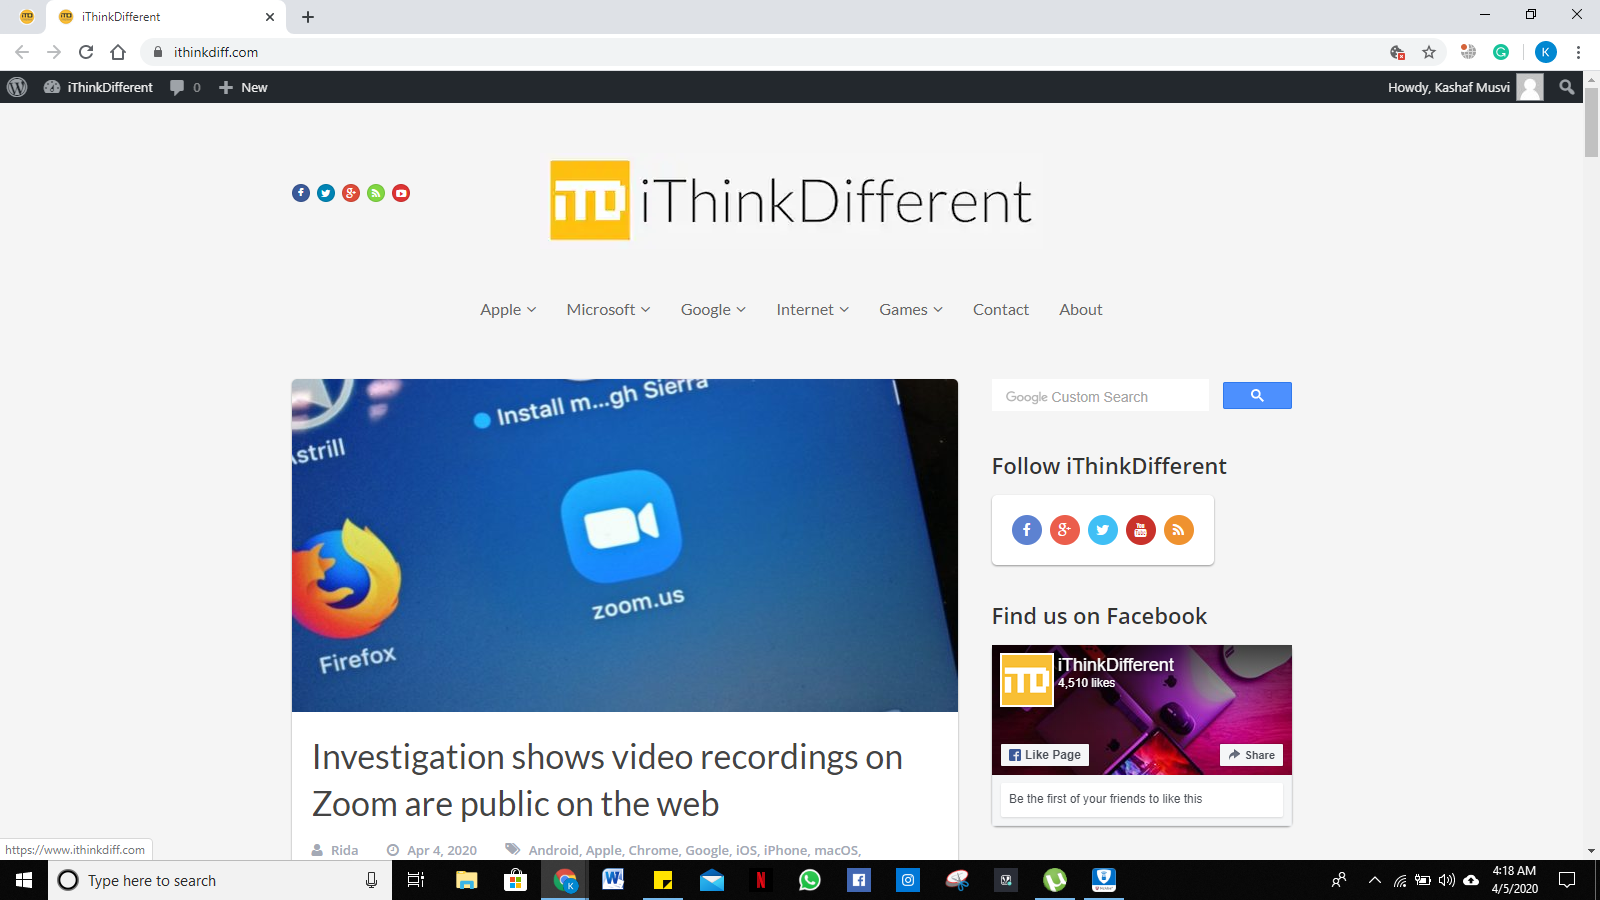Image resolution: width=1600 pixels, height=900 pixels.
Task: Open WhatsApp from the Windows taskbar
Action: (809, 880)
